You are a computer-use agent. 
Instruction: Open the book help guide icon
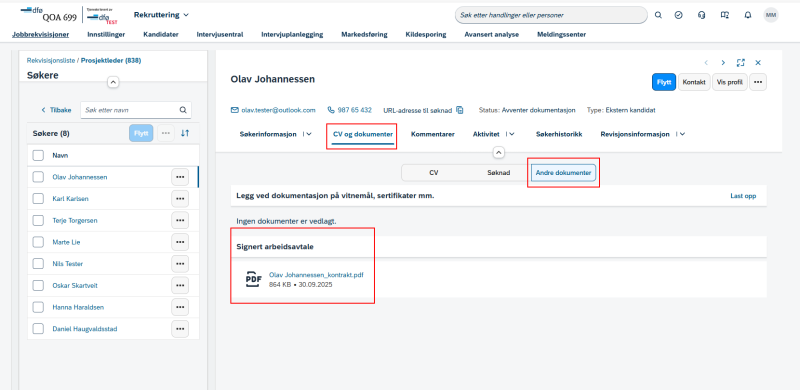pyautogui.click(x=724, y=15)
